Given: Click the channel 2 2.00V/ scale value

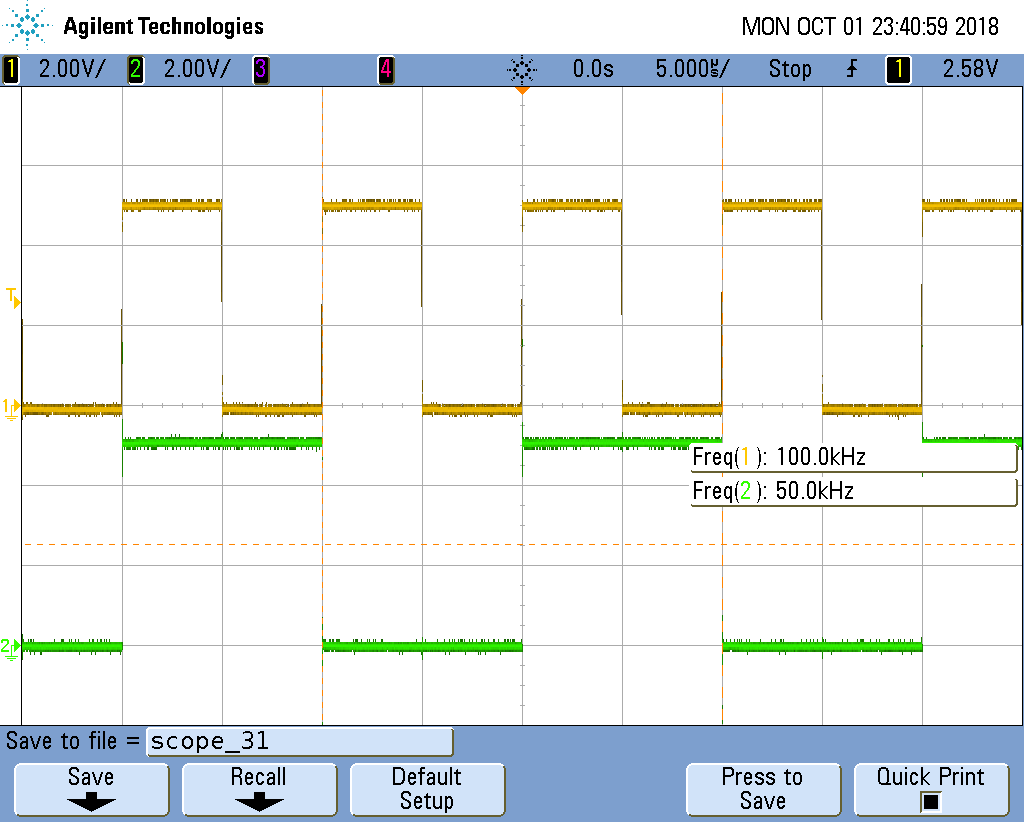Looking at the screenshot, I should pos(197,69).
